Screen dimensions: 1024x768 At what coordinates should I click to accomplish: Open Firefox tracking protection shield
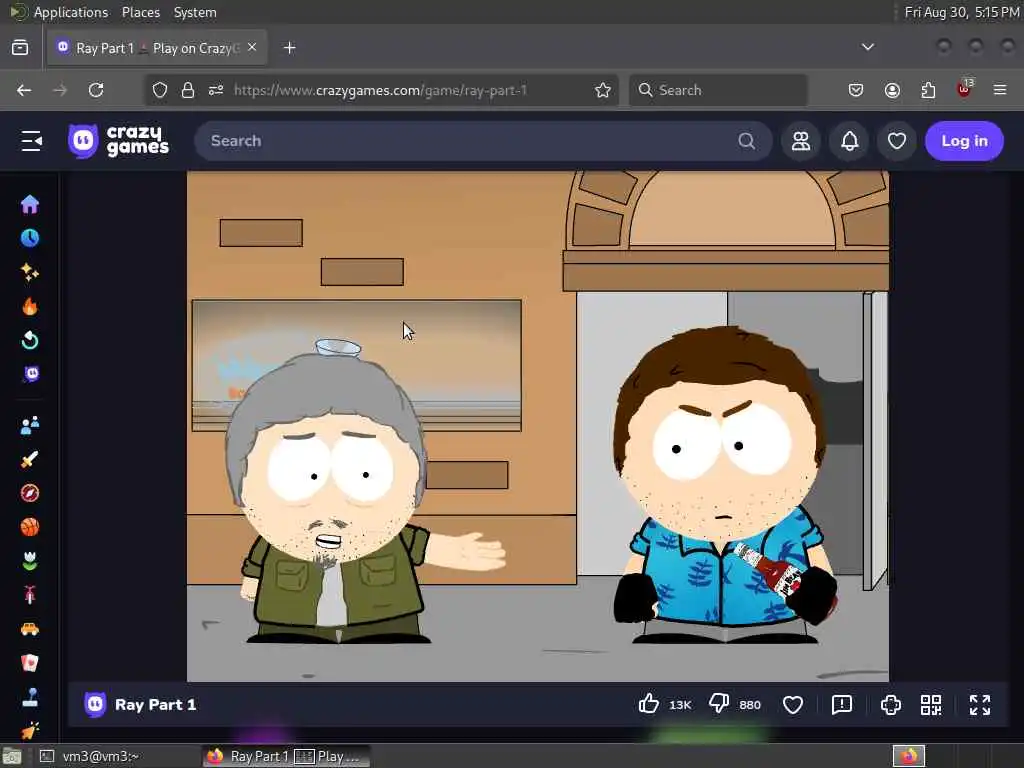[160, 90]
